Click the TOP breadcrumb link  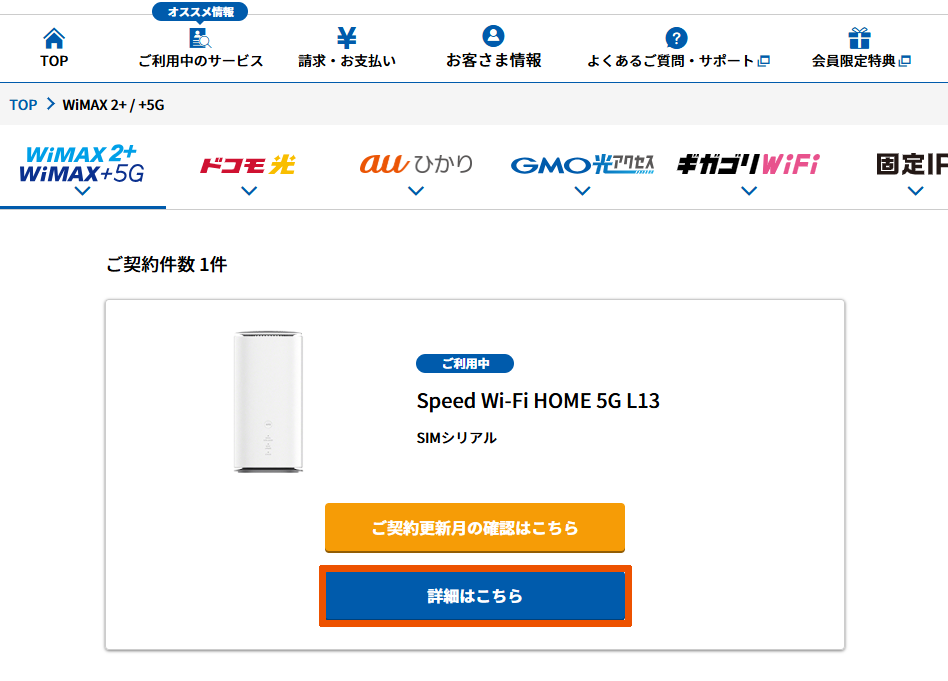tap(23, 105)
